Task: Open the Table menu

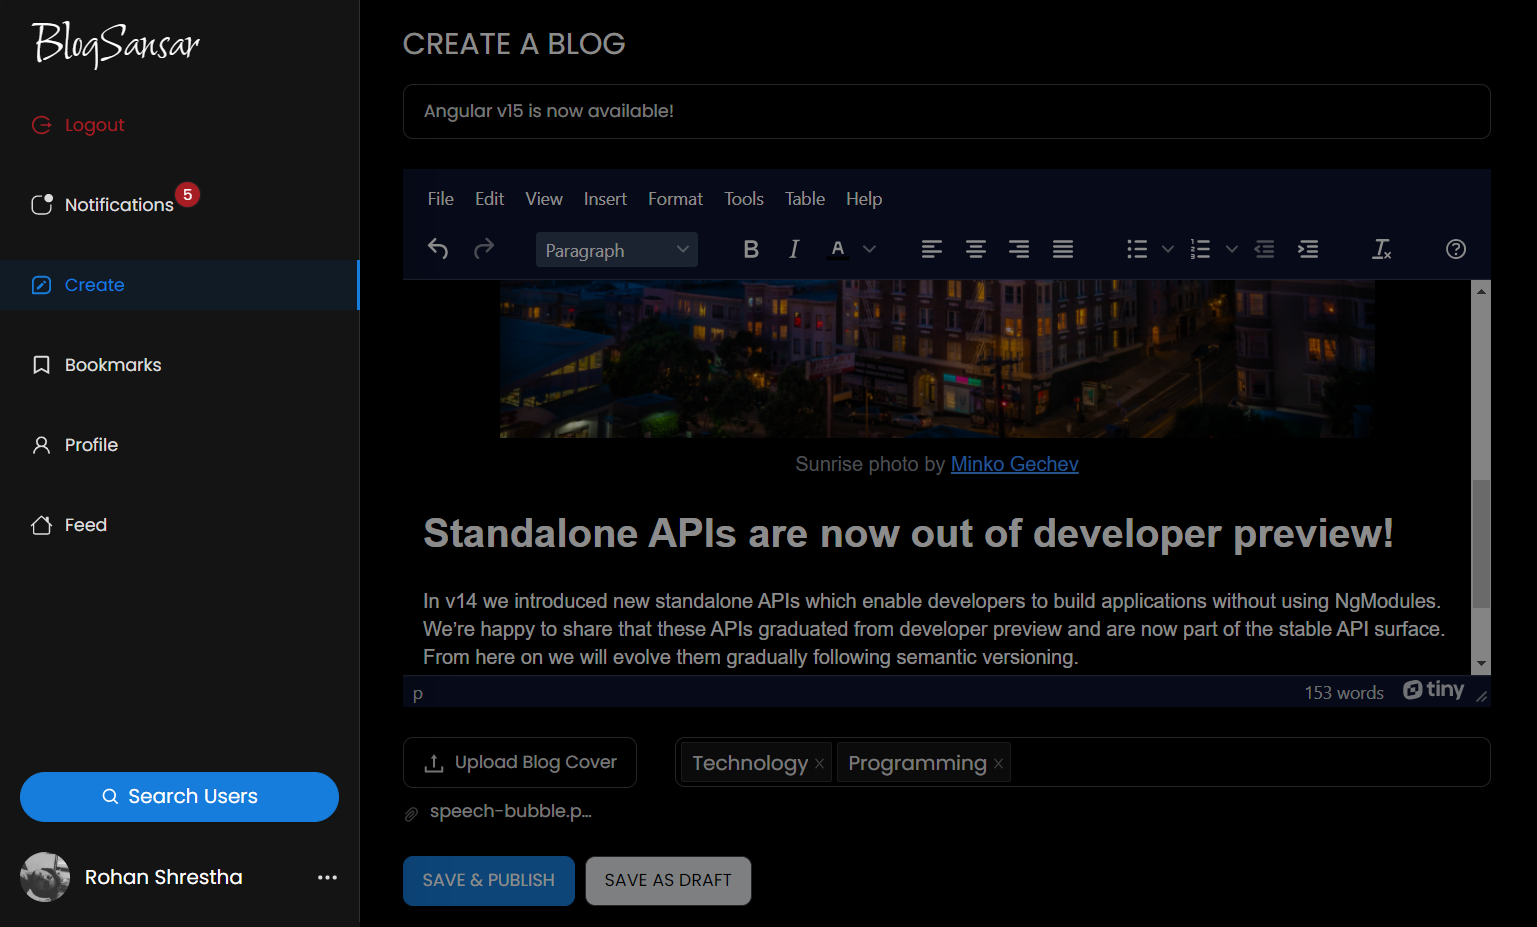Action: click(805, 199)
